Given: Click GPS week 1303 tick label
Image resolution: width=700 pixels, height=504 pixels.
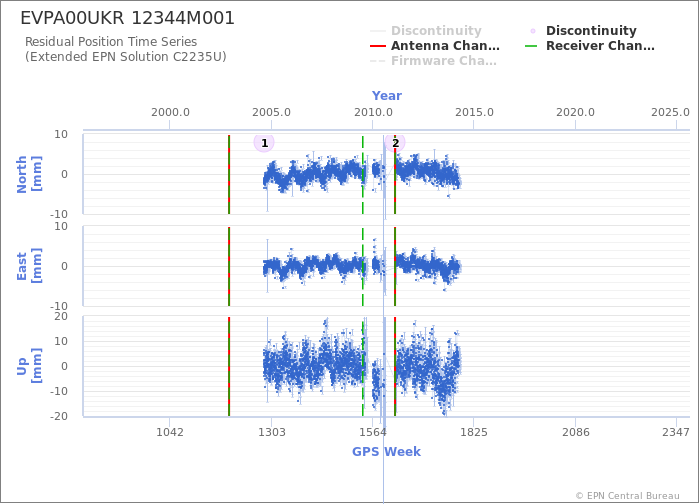Looking at the screenshot, I should (x=271, y=432).
